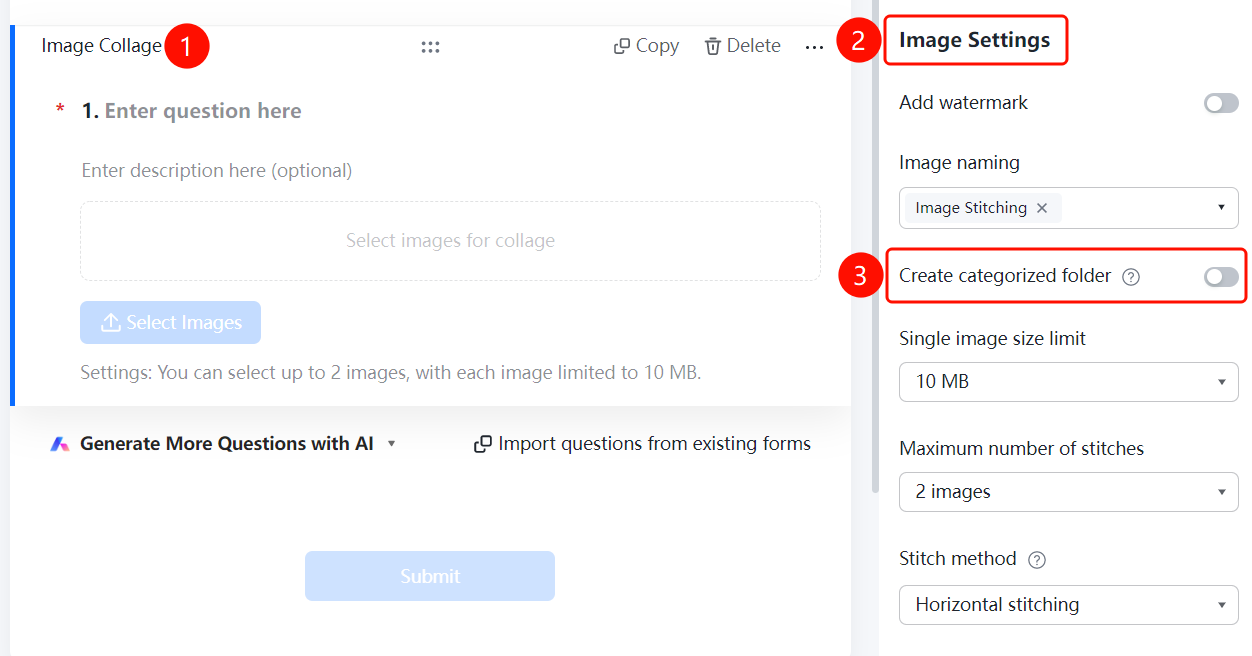Viewport: 1252px width, 656px height.
Task: Expand Generate More Questions with AI arrow
Action: (392, 444)
